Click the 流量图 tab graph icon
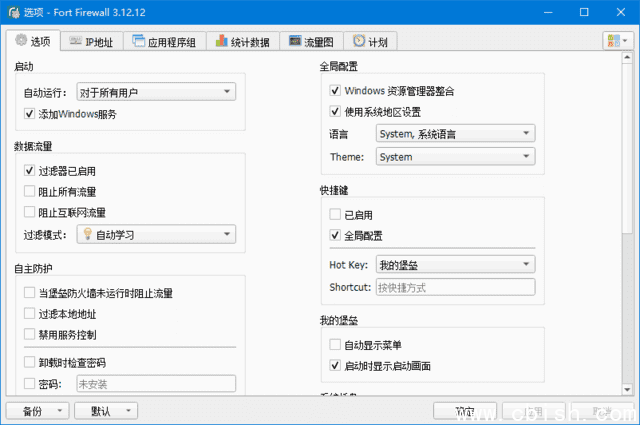 coord(296,42)
